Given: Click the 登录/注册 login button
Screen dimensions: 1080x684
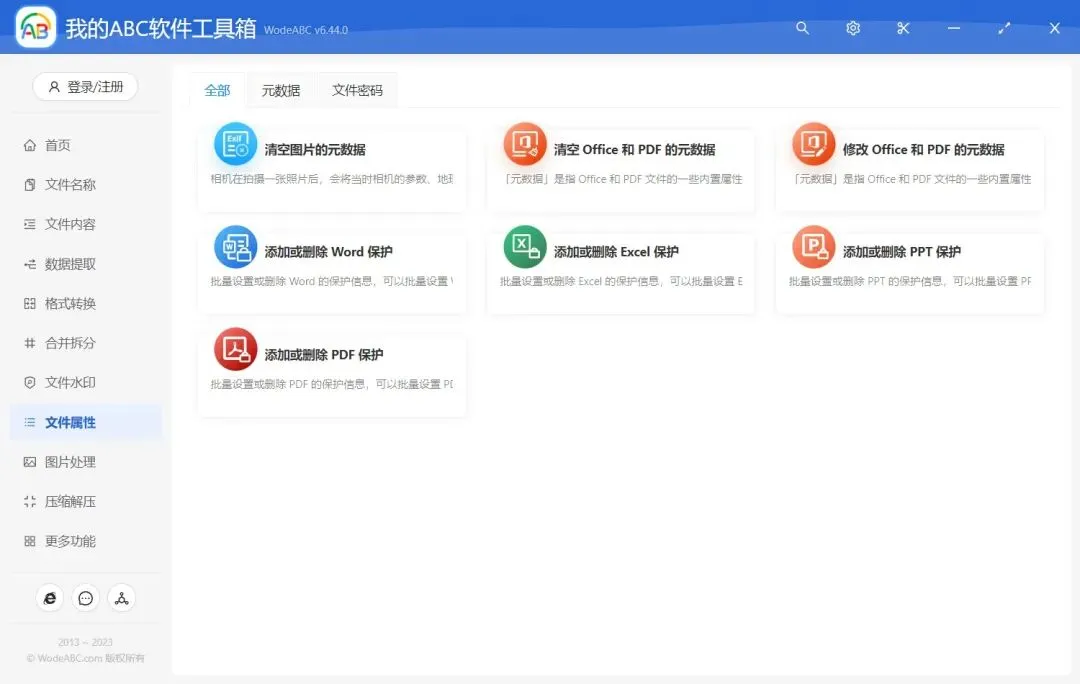Looking at the screenshot, I should [x=85, y=87].
